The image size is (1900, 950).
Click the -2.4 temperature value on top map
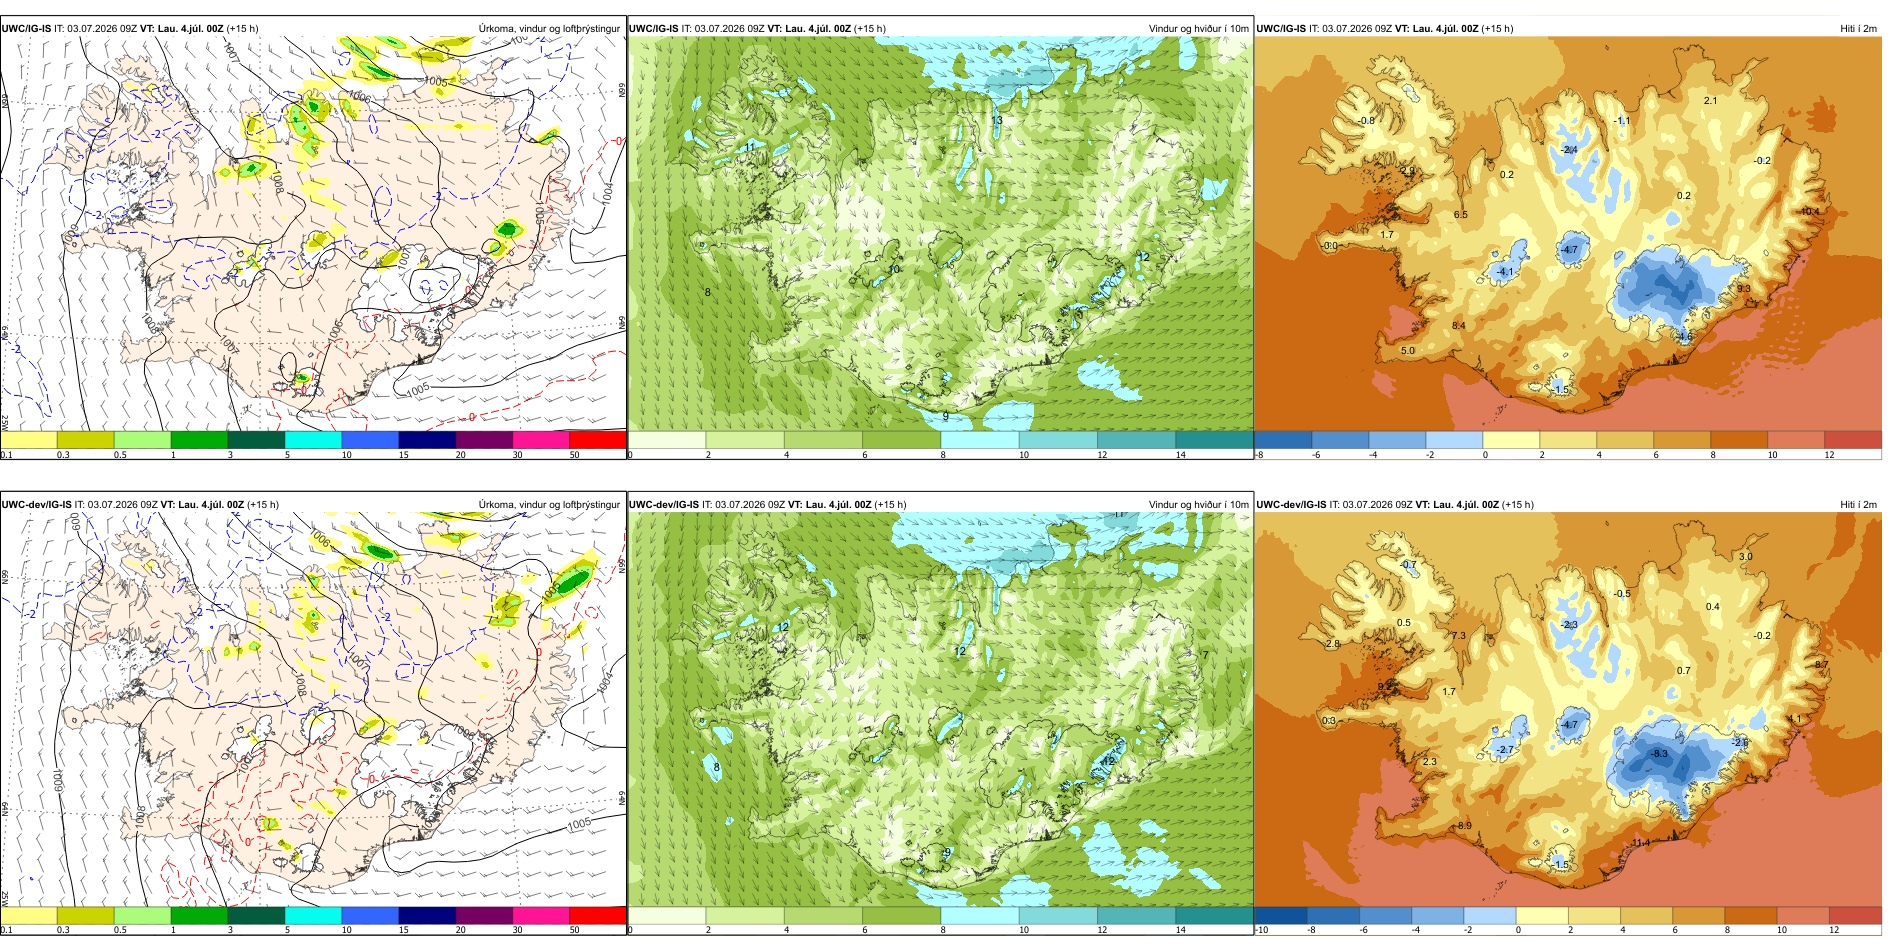click(x=1569, y=150)
